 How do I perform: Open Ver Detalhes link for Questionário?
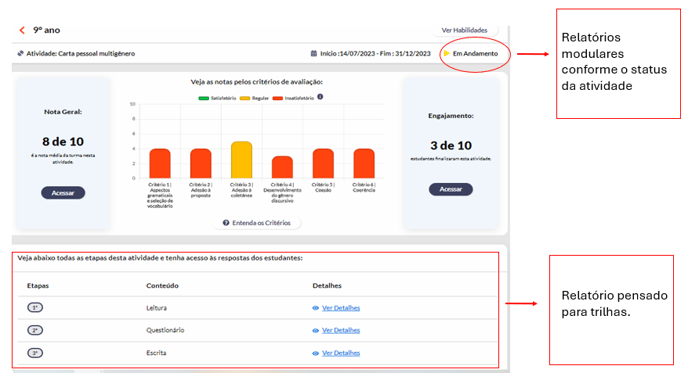point(341,330)
